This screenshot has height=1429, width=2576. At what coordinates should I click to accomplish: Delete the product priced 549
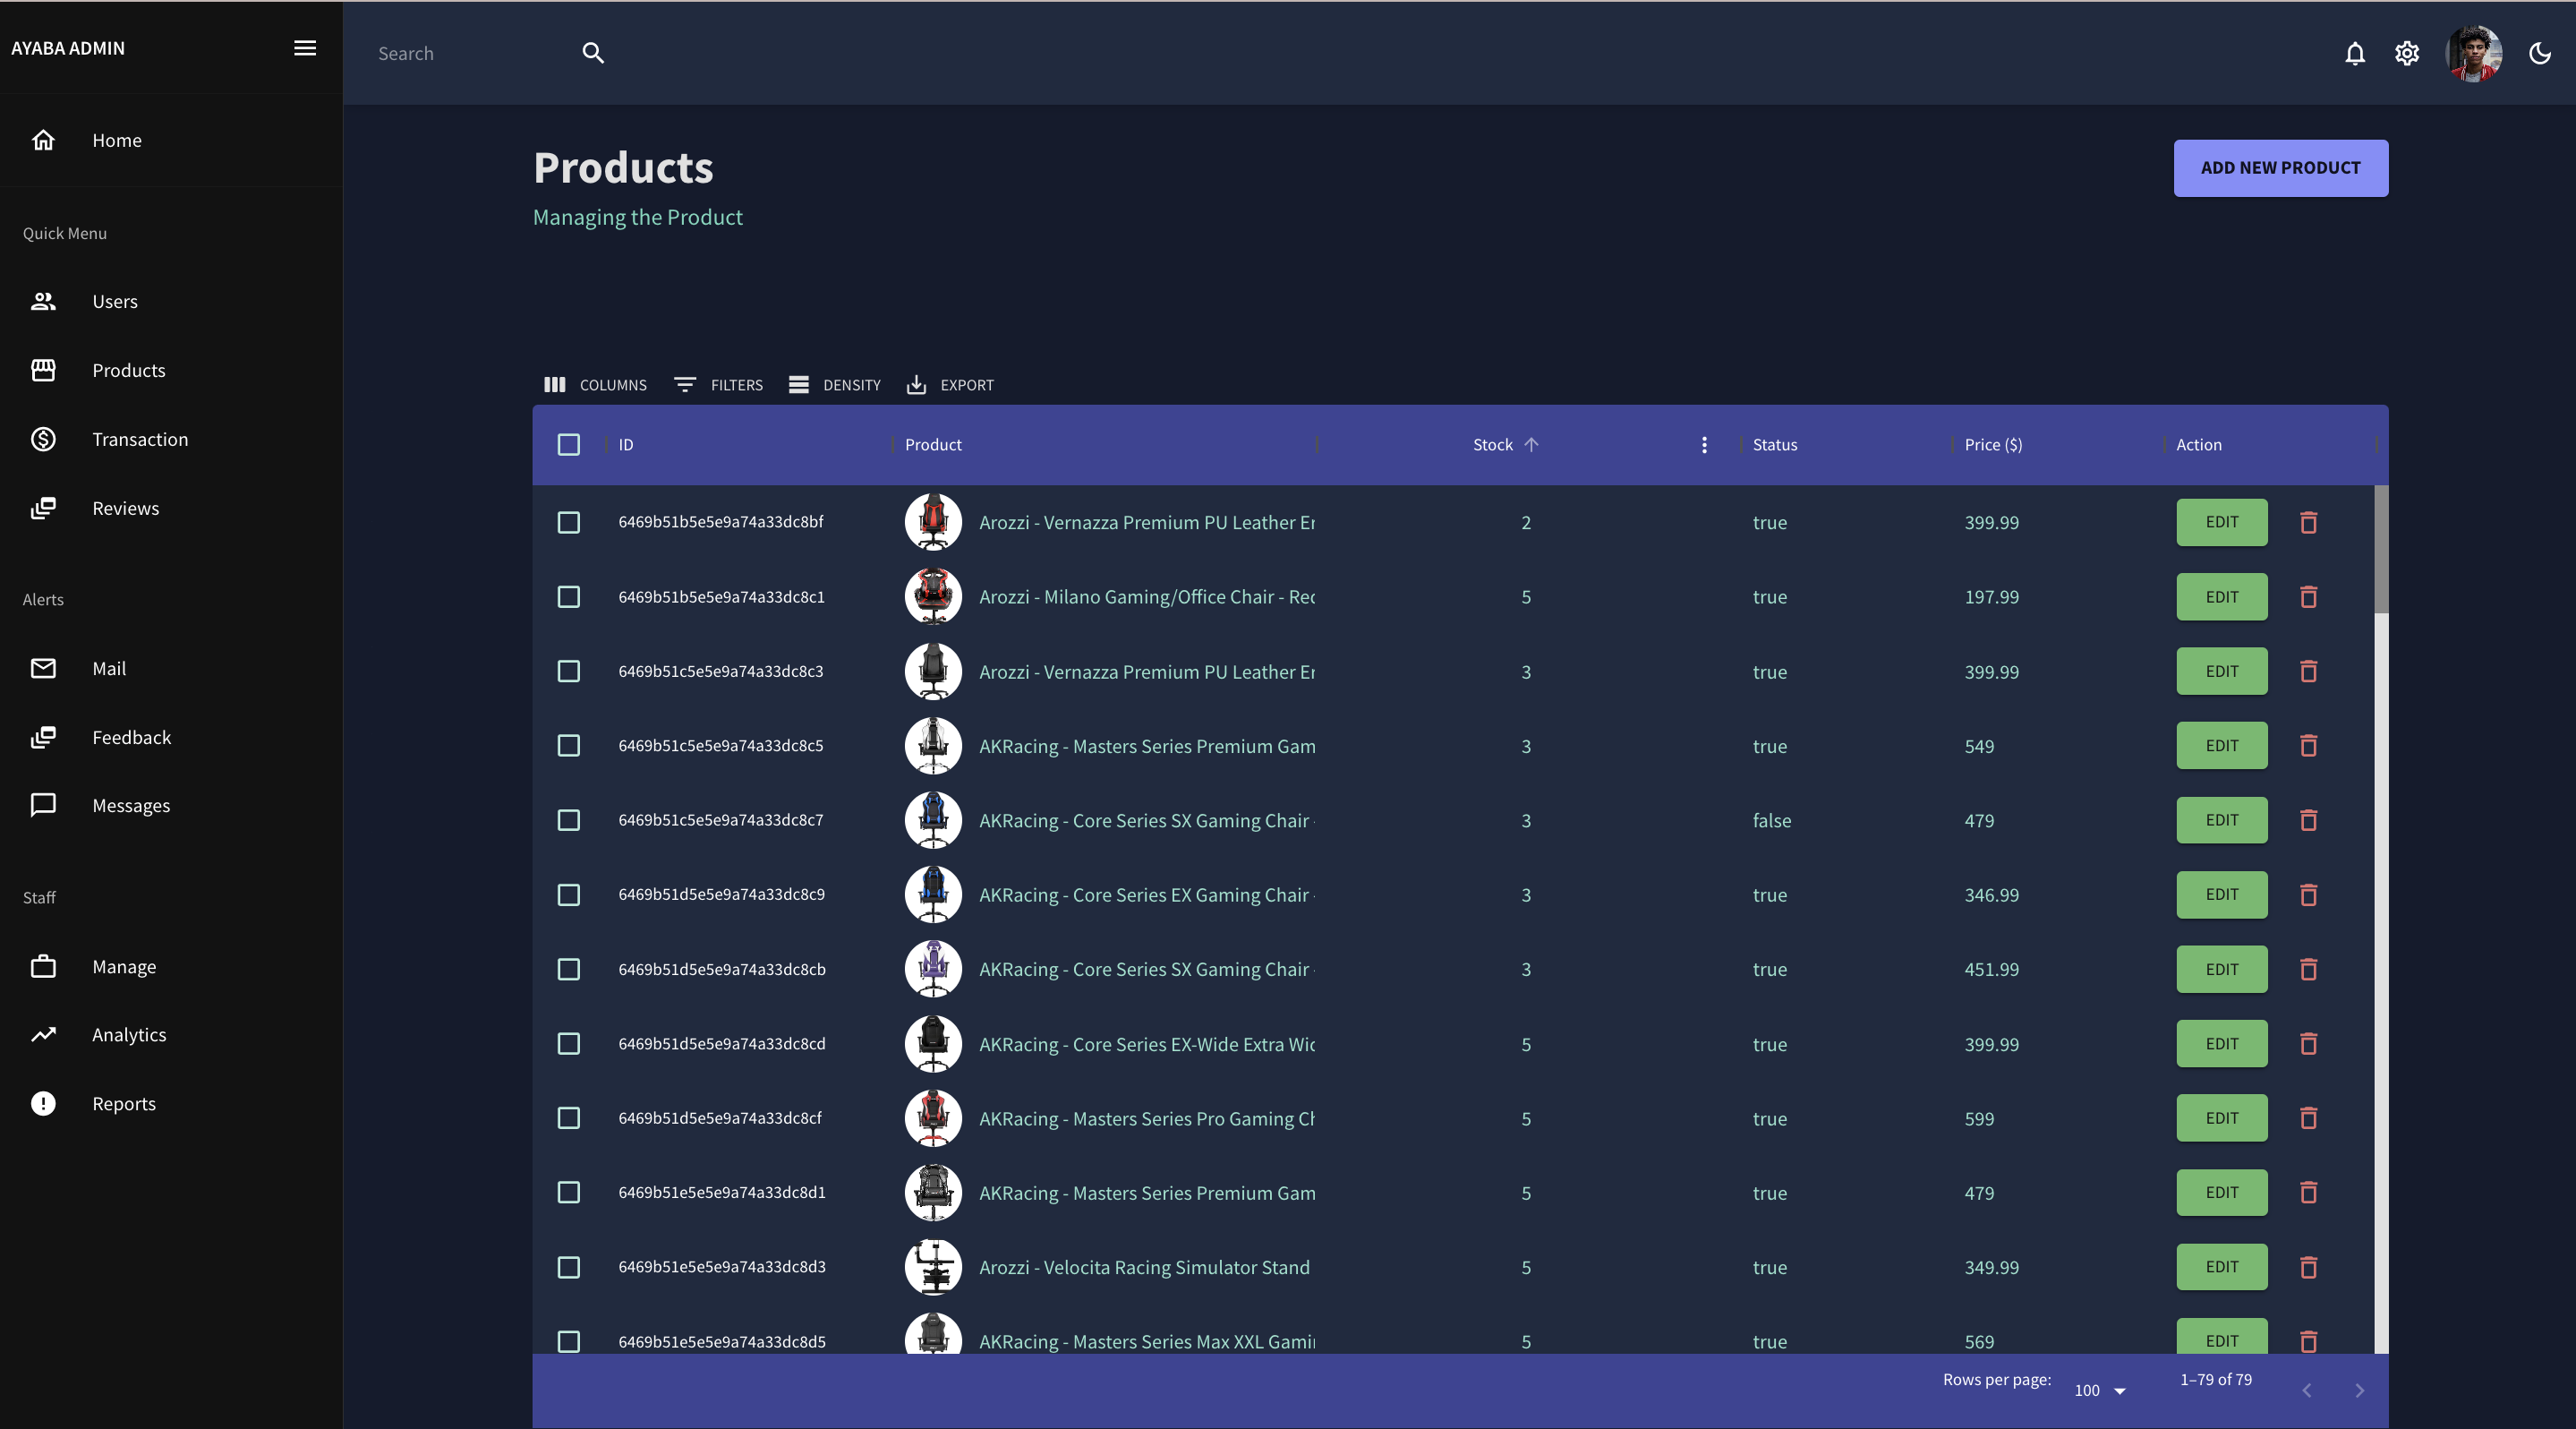click(x=2308, y=746)
